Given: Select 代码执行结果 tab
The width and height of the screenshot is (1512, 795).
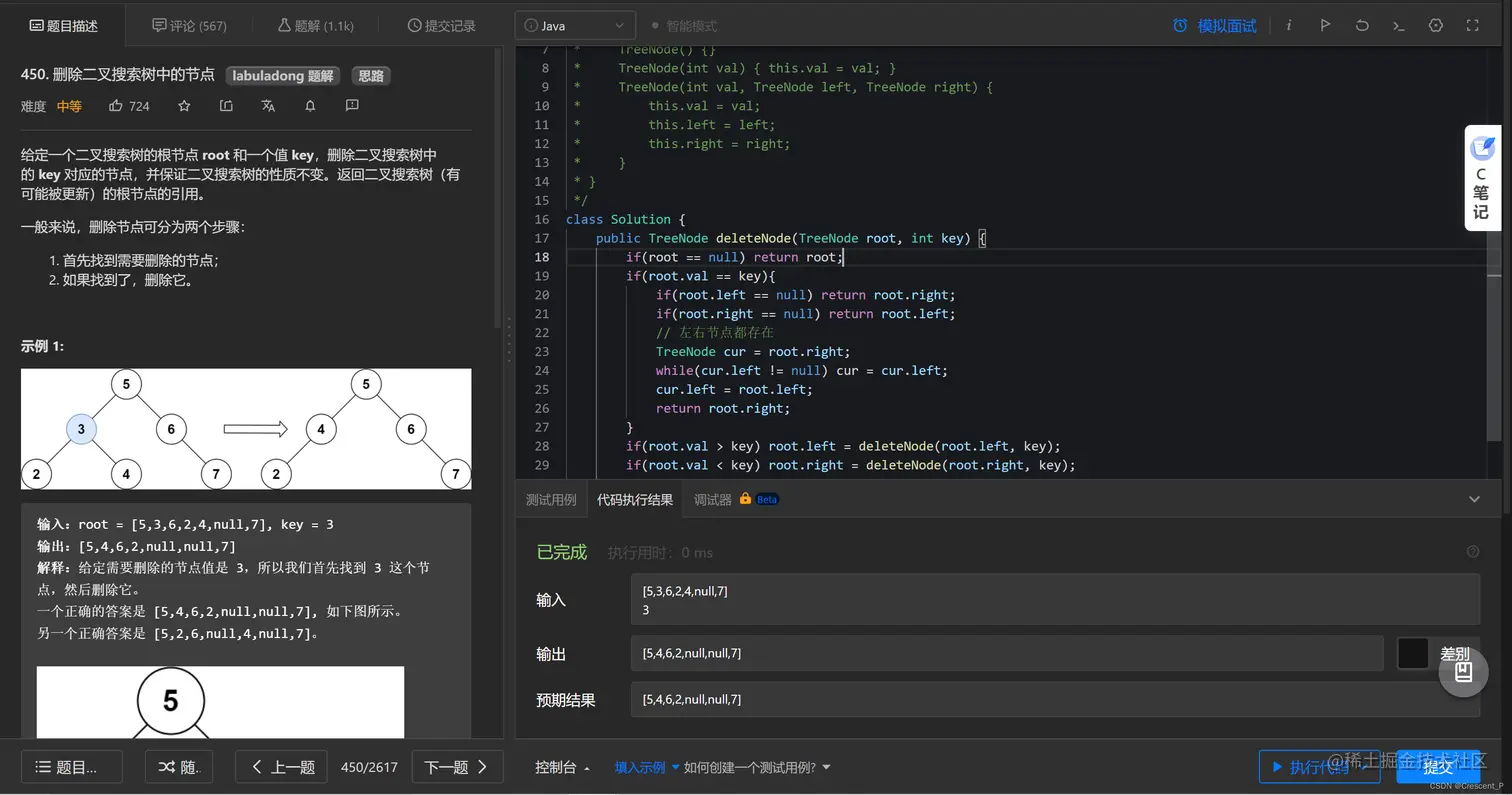Looking at the screenshot, I should [x=635, y=500].
